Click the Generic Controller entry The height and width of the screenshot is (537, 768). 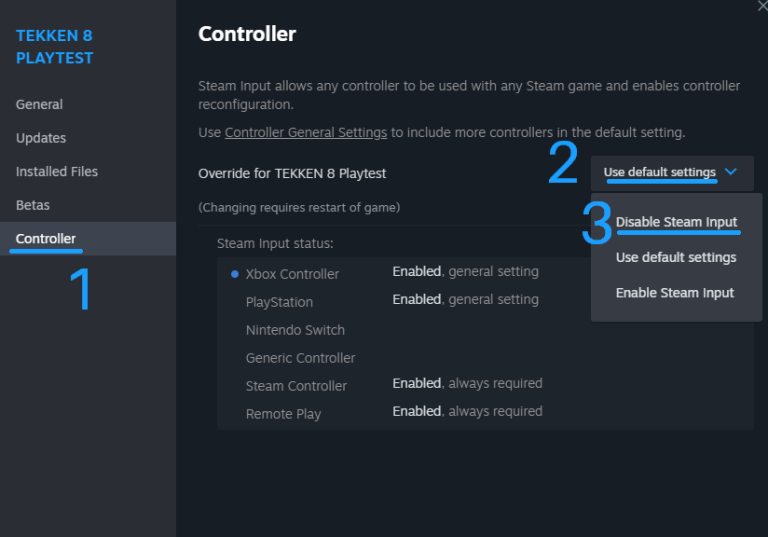tap(301, 358)
